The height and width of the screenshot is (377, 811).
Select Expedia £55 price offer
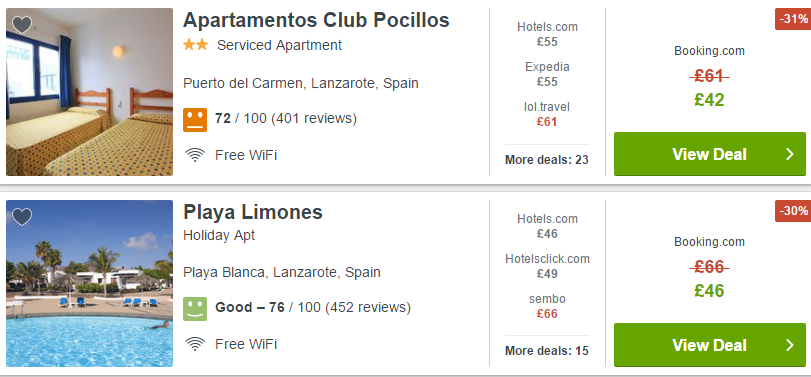(x=547, y=74)
